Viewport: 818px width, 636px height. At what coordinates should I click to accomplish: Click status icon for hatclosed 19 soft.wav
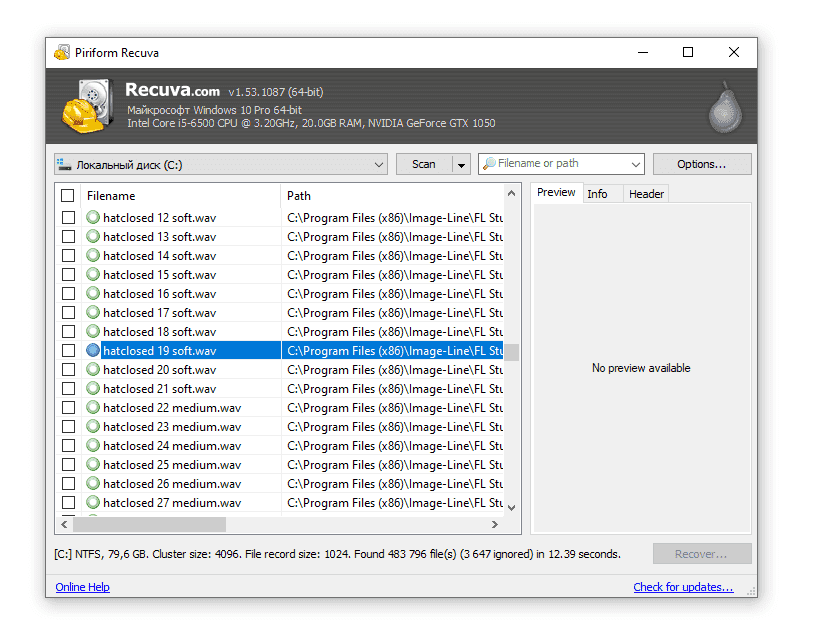pyautogui.click(x=93, y=350)
